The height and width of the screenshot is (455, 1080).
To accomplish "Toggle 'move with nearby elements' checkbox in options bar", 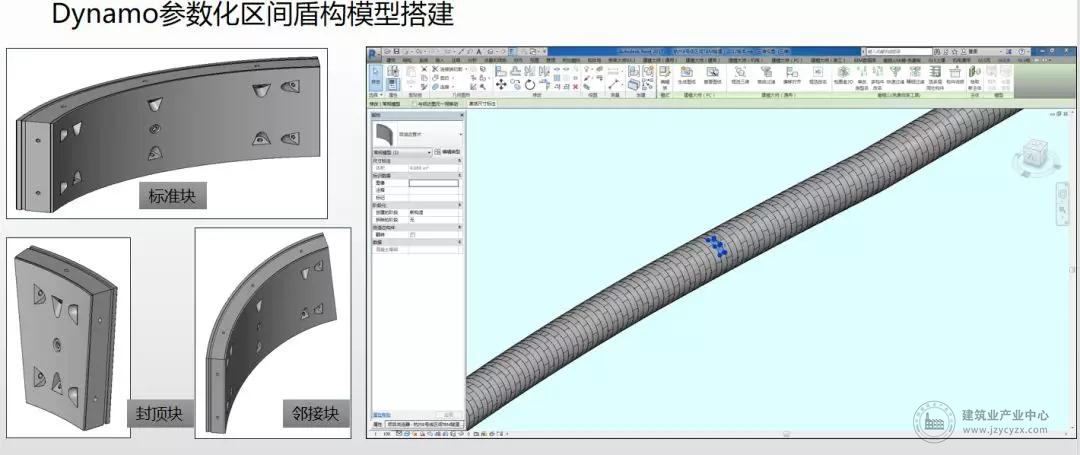I will coord(414,104).
